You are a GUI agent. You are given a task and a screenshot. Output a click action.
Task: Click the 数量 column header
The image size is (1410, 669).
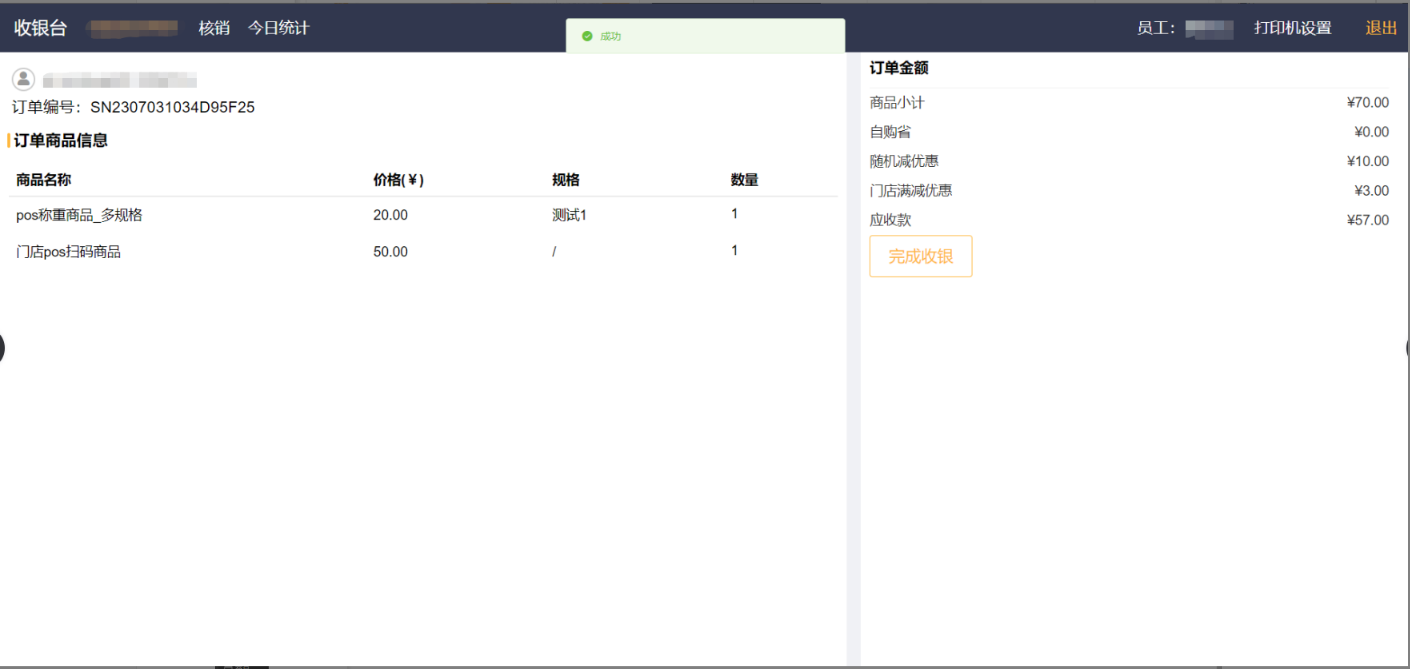pos(744,180)
